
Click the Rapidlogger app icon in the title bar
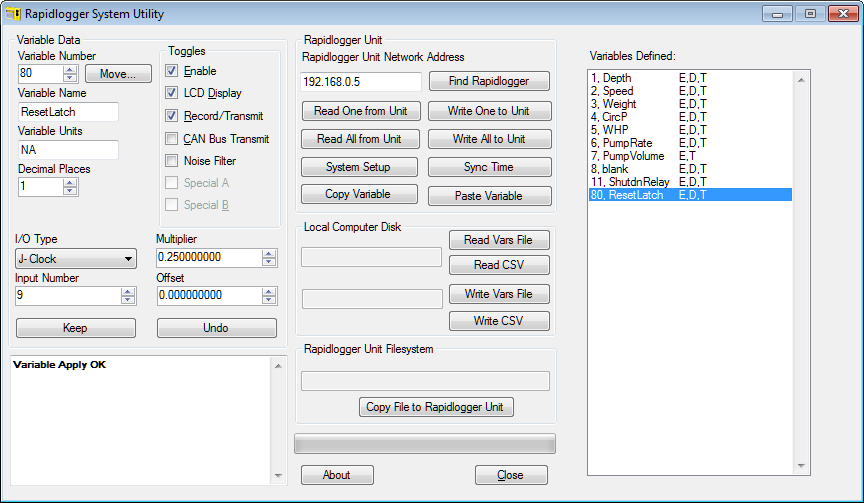pos(13,14)
